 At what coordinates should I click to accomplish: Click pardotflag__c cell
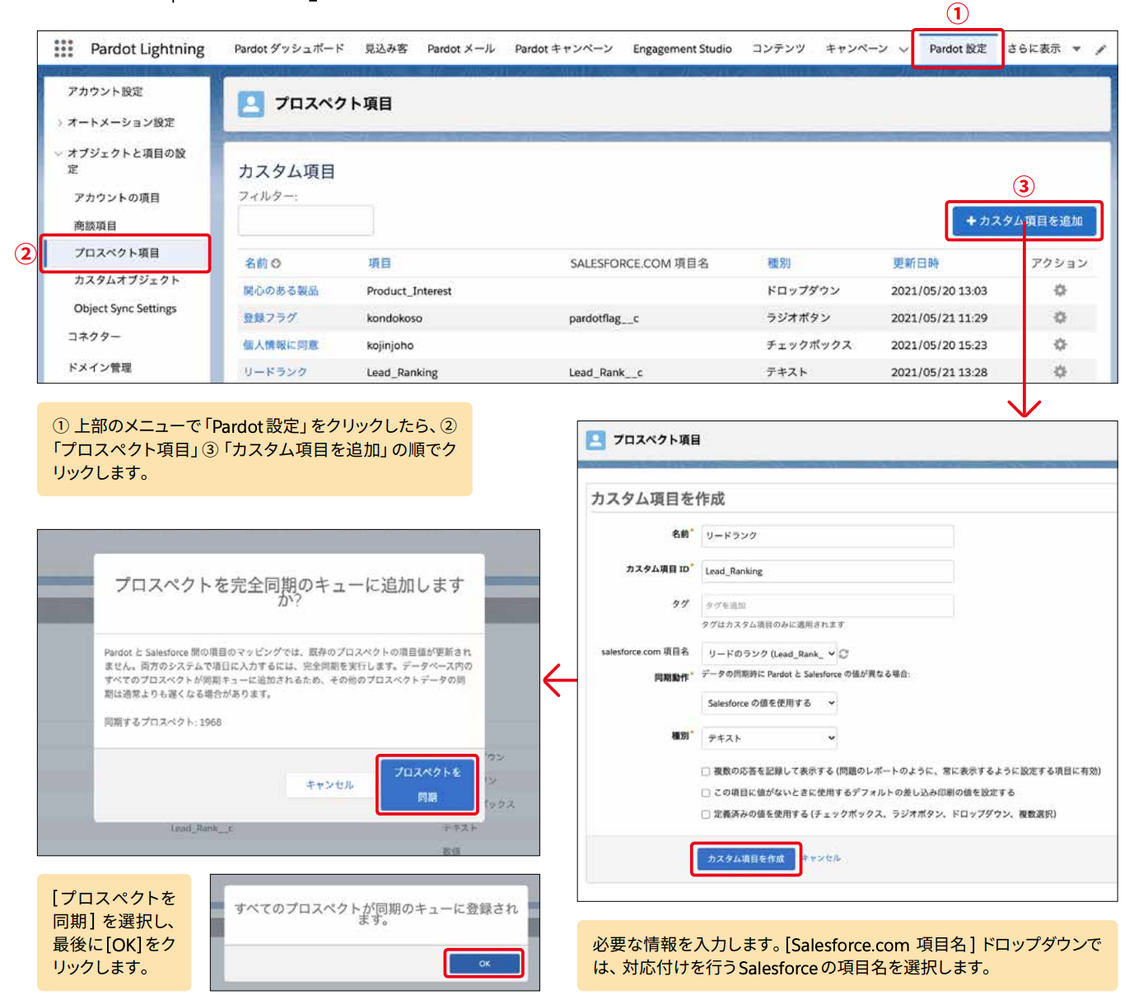point(604,319)
